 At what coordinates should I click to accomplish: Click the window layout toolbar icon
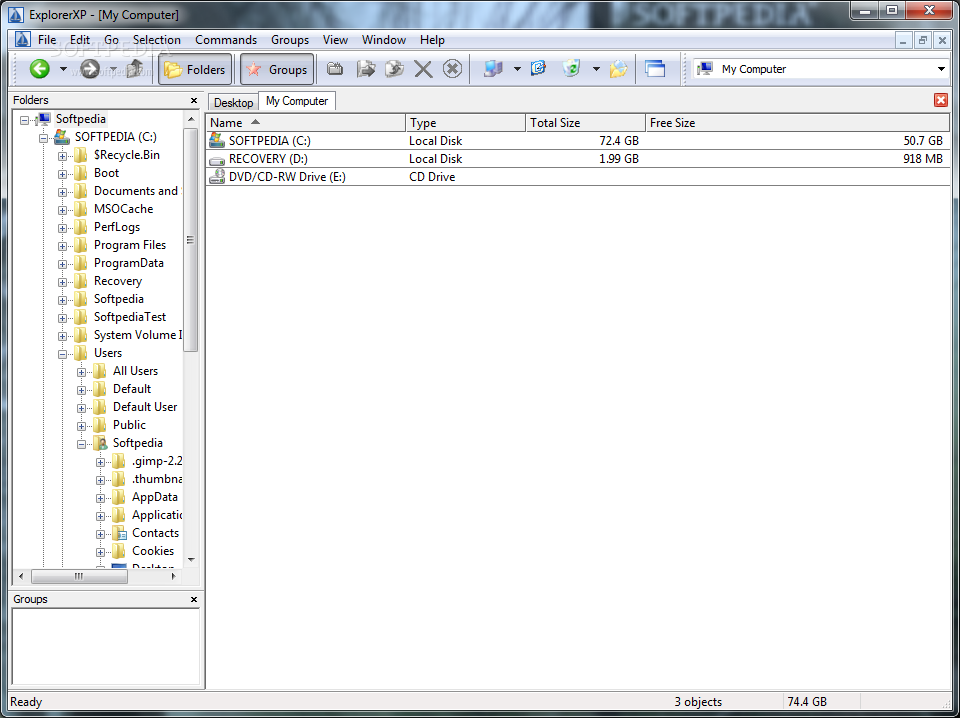coord(655,69)
